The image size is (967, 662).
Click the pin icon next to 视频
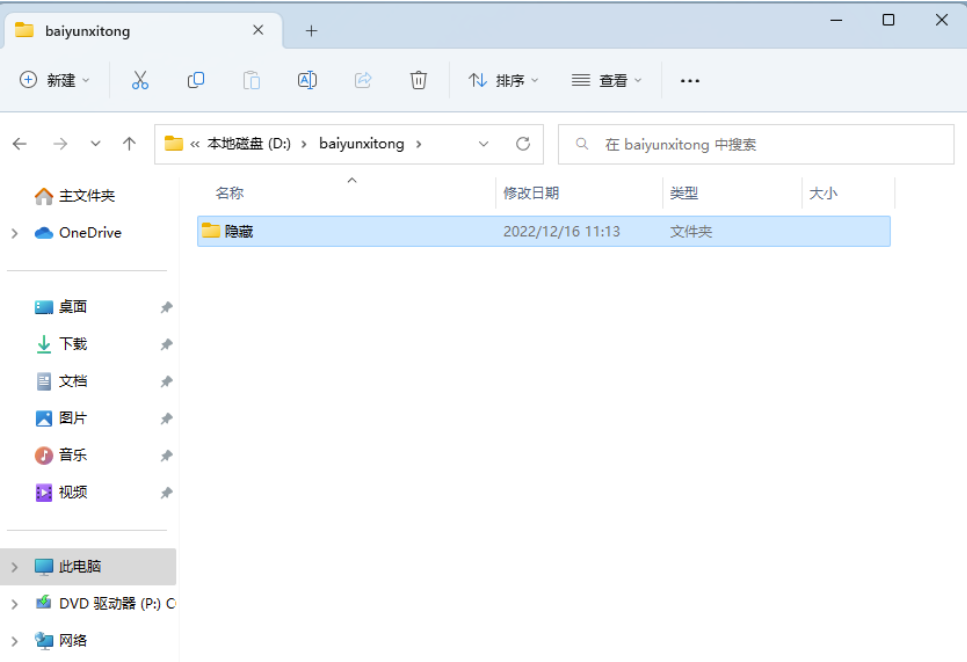[x=166, y=492]
